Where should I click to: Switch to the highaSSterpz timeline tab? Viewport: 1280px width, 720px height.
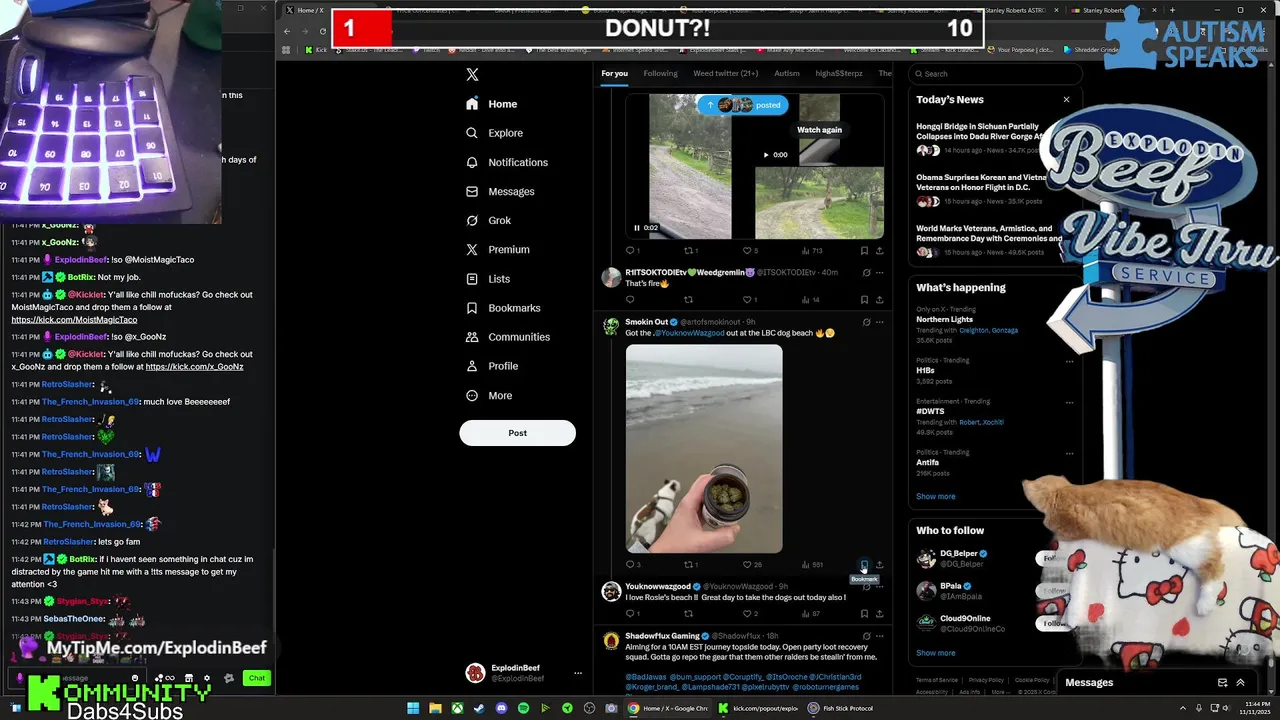pos(838,73)
